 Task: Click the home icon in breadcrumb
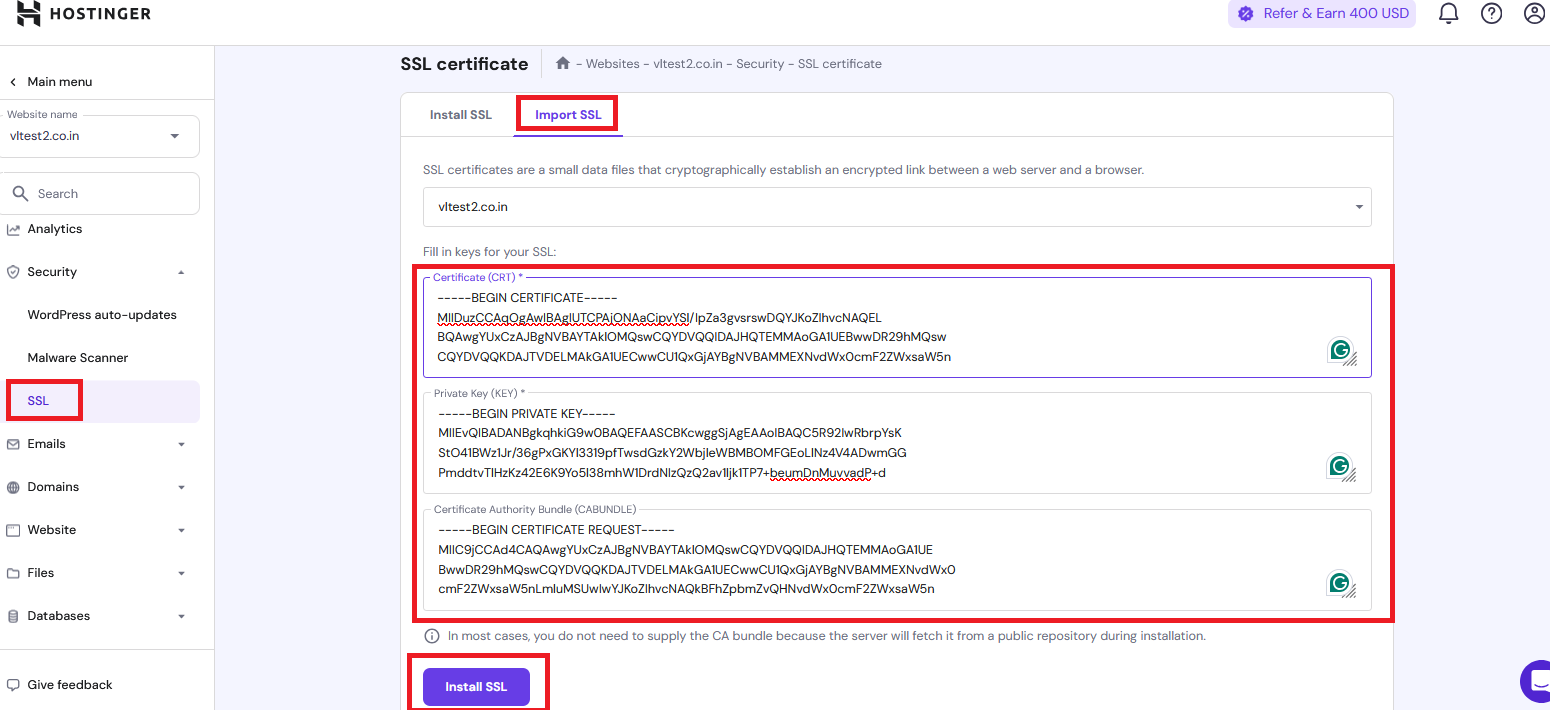point(563,63)
